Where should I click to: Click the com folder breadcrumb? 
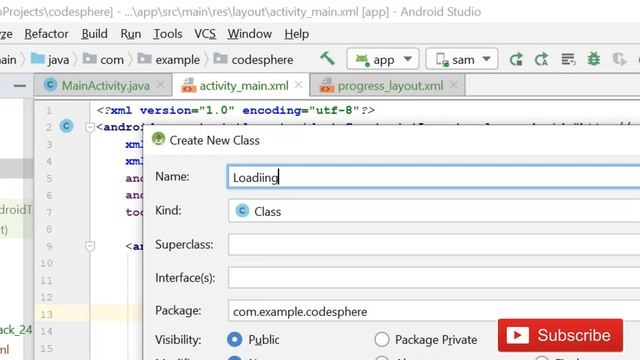pos(103,60)
